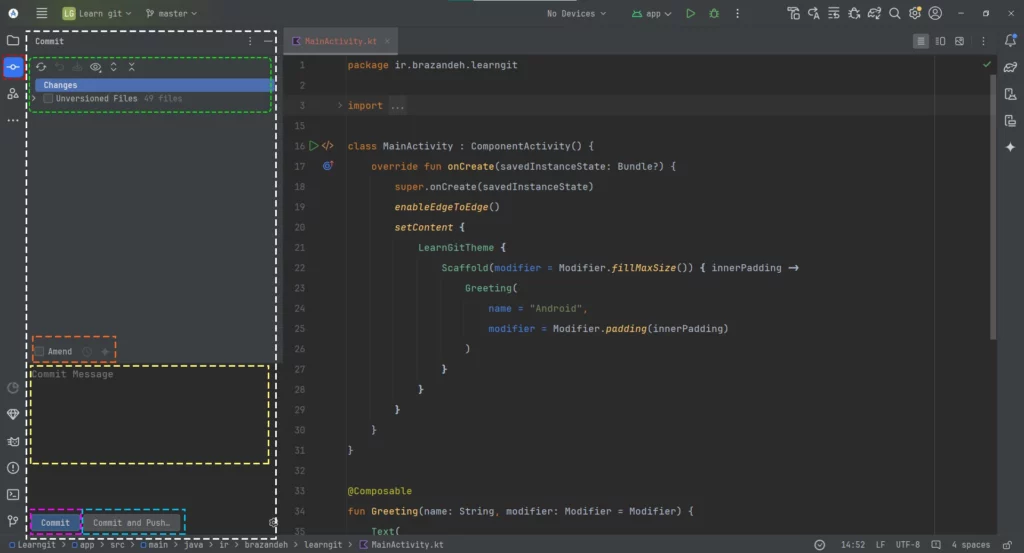Switch editor to Split view mode

940,41
